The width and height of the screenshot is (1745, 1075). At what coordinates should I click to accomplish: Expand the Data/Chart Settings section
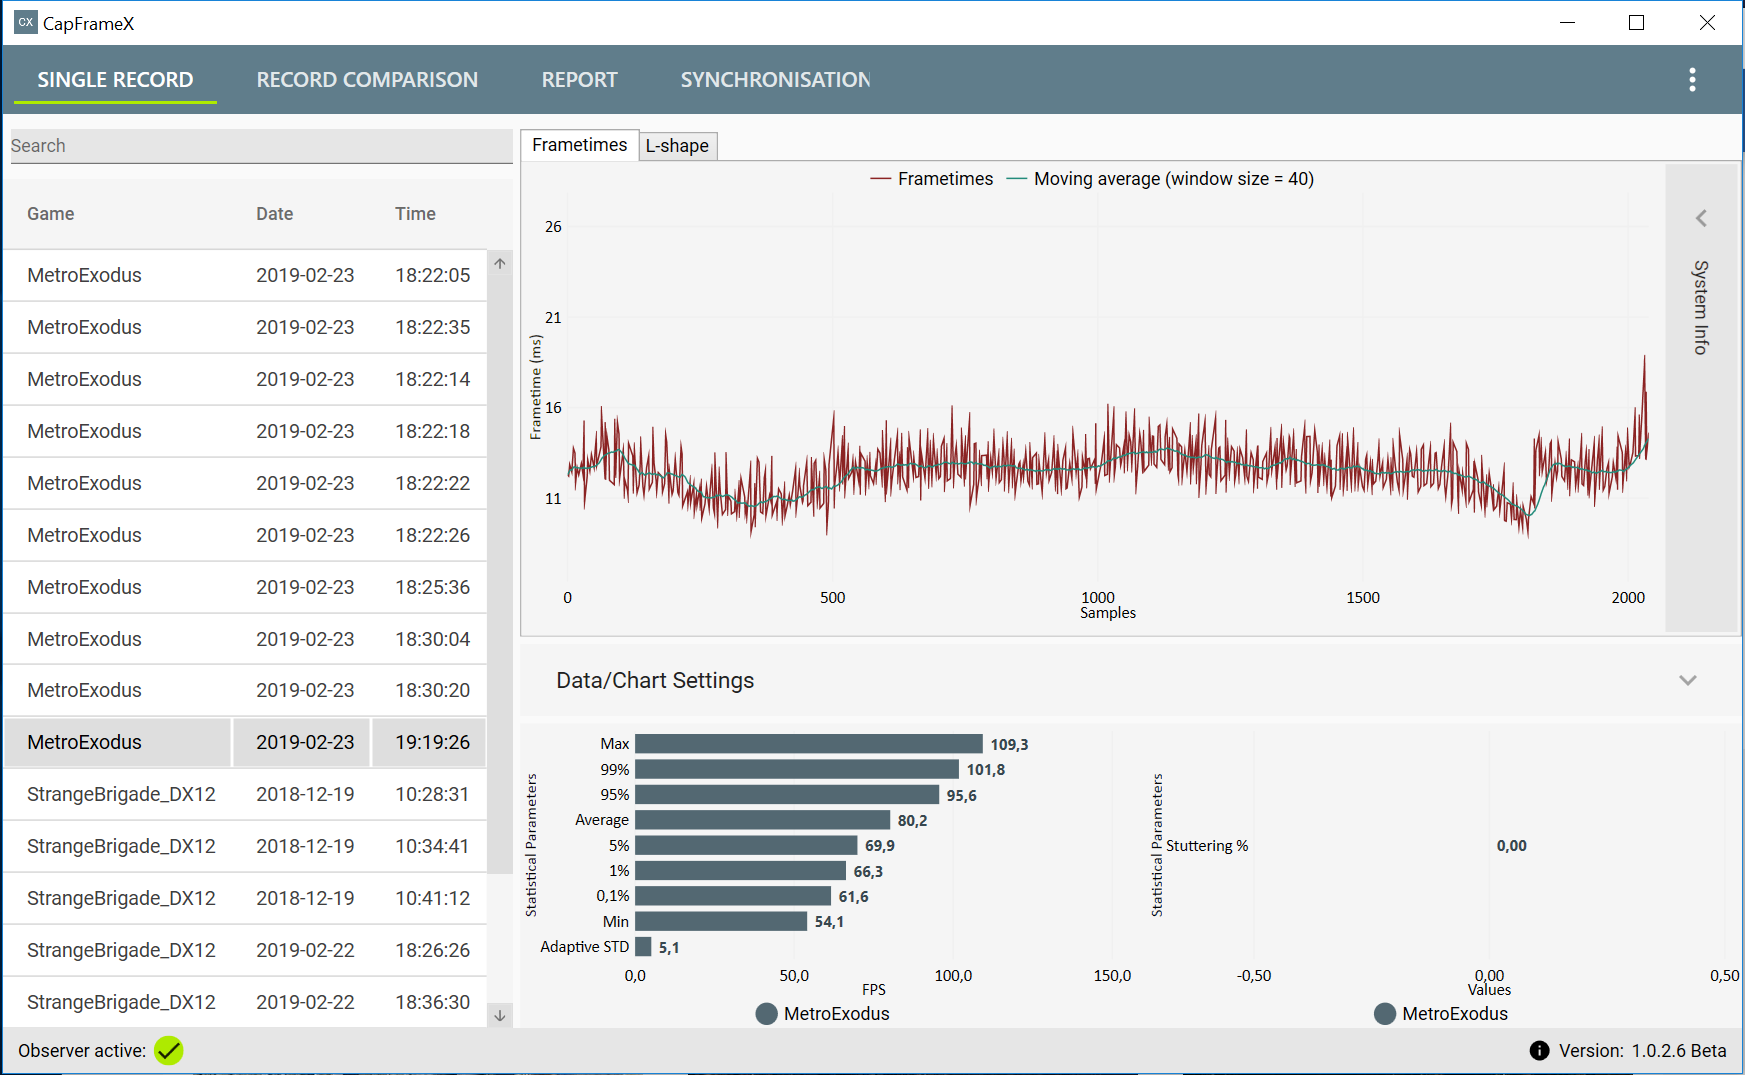pos(1688,680)
